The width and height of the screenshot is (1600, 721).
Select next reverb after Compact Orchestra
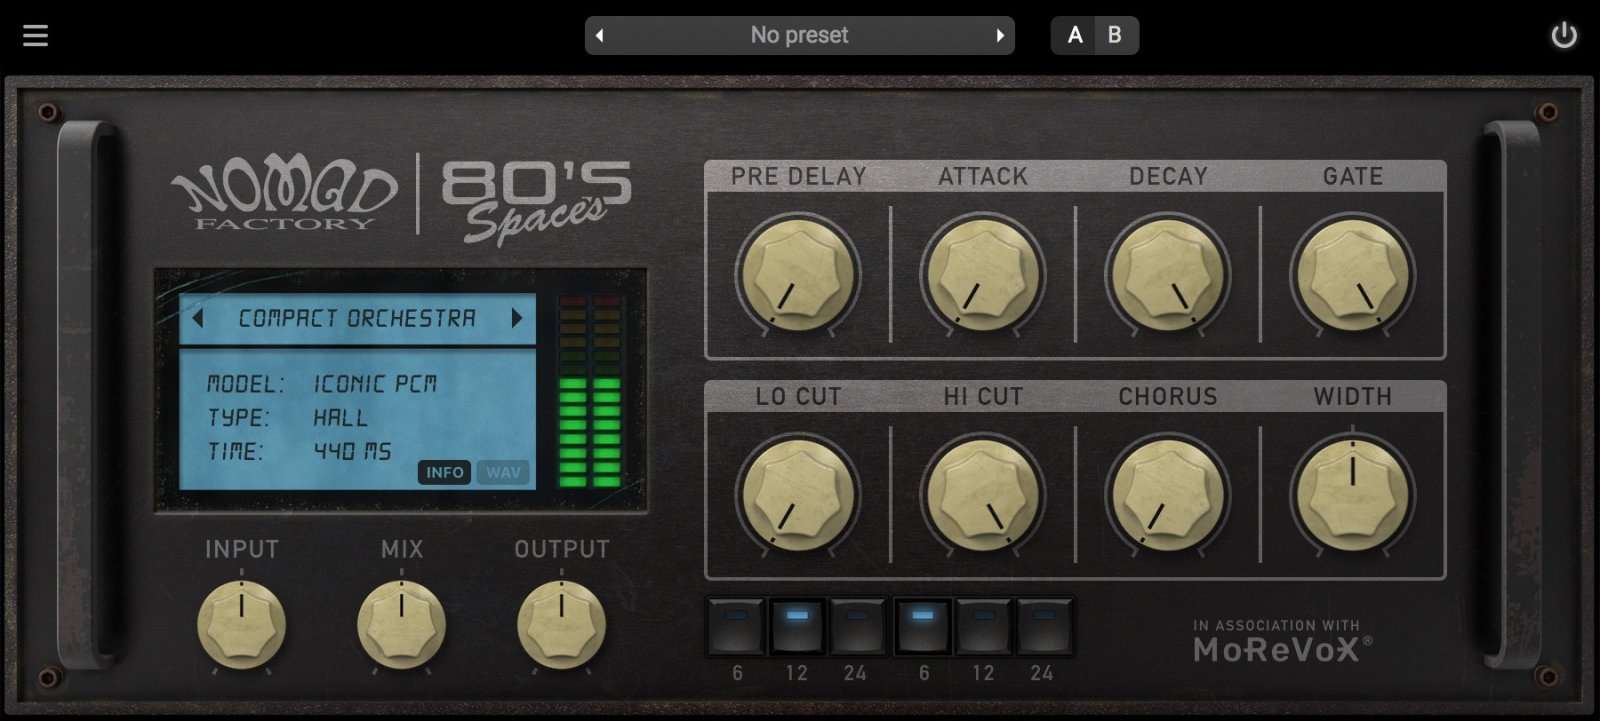(x=517, y=318)
